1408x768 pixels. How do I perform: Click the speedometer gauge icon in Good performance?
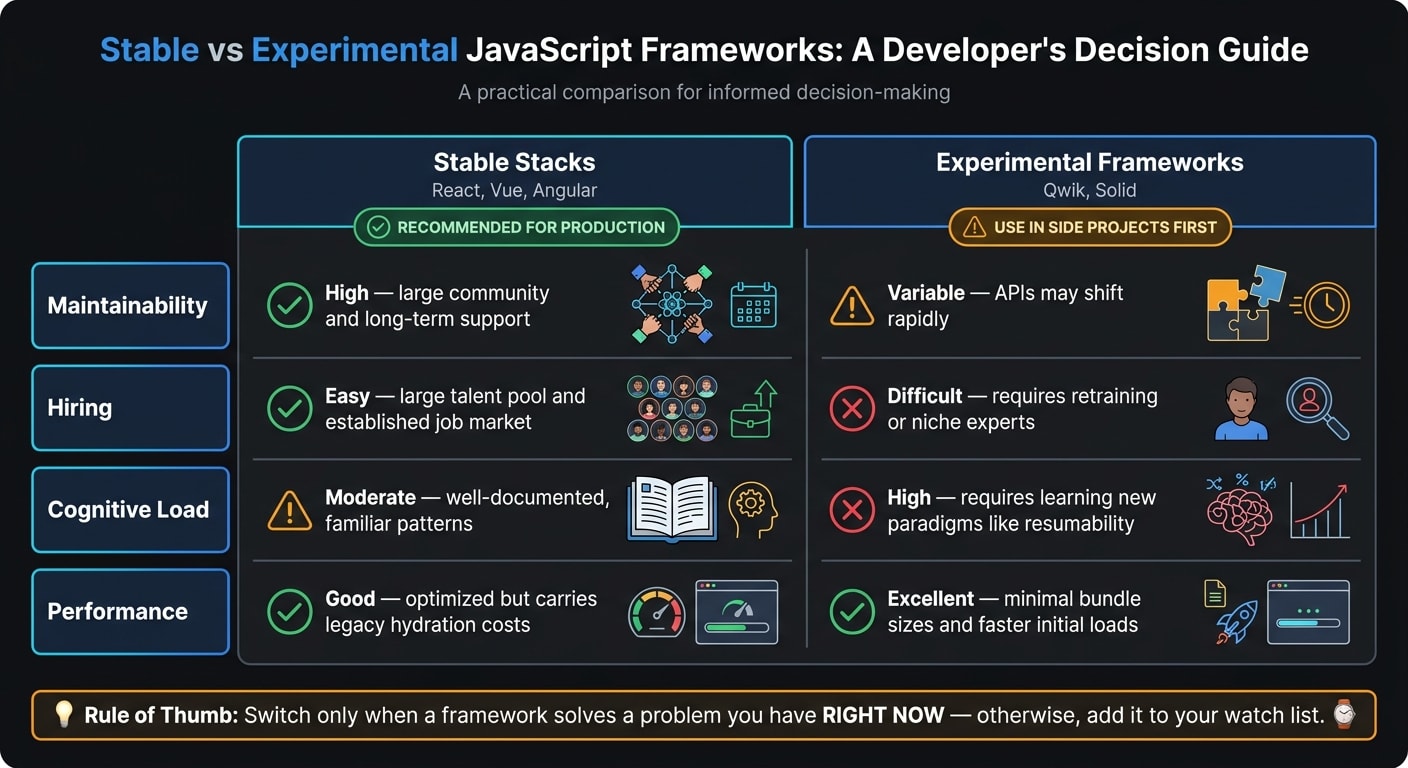(656, 612)
